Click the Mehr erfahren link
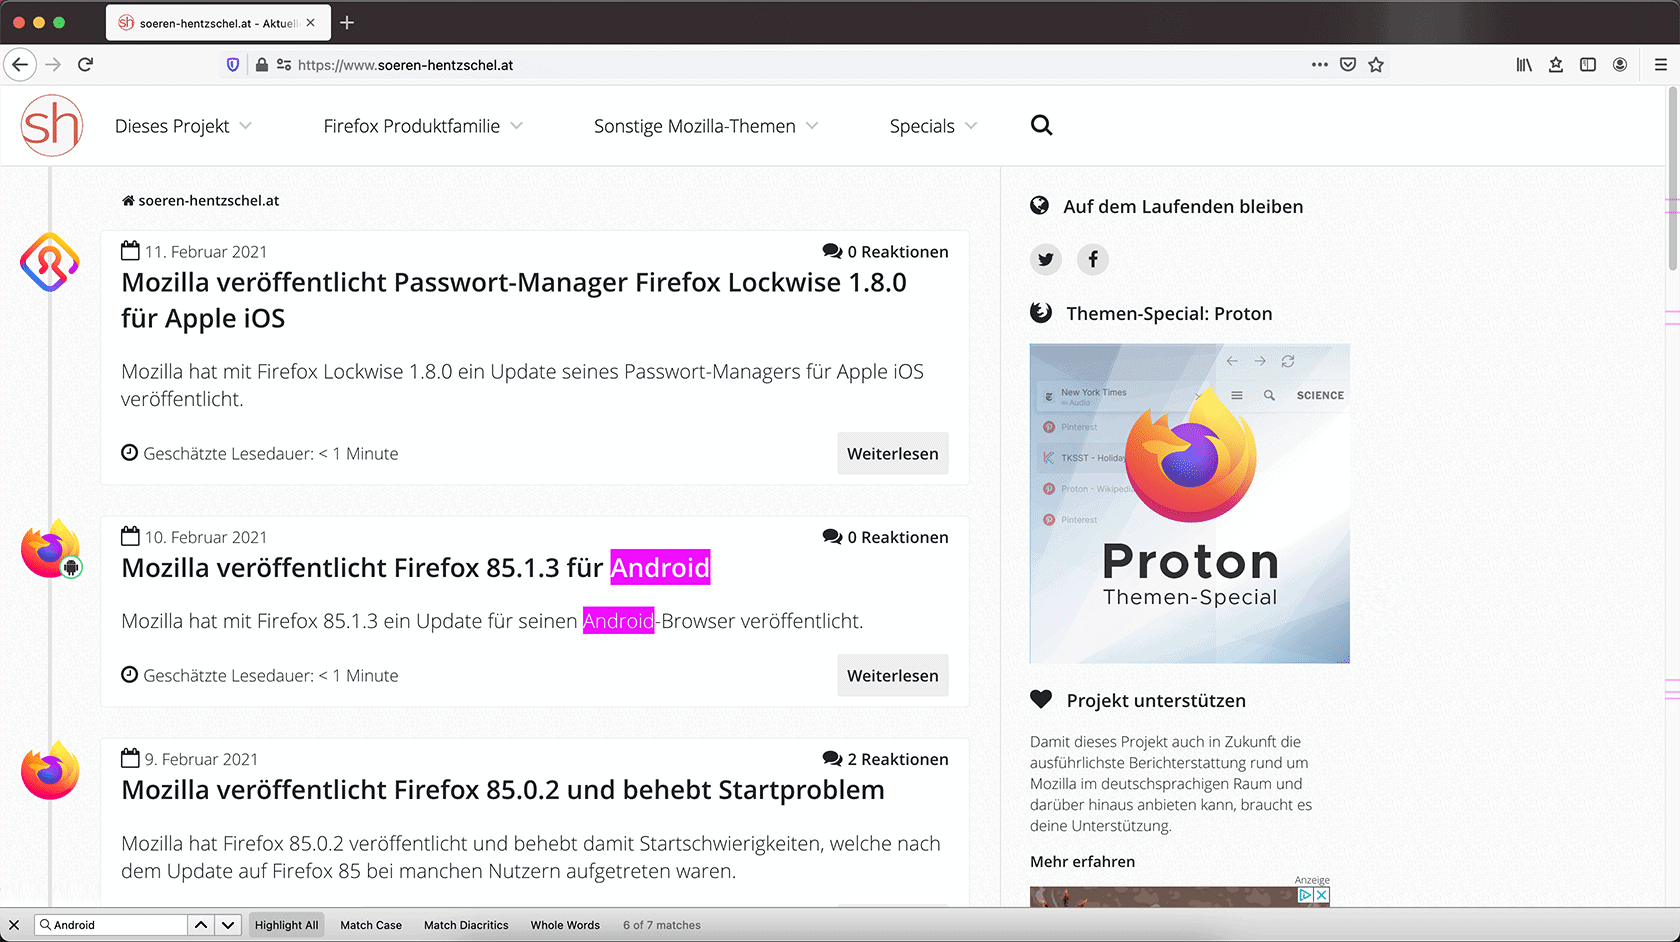 [x=1083, y=862]
